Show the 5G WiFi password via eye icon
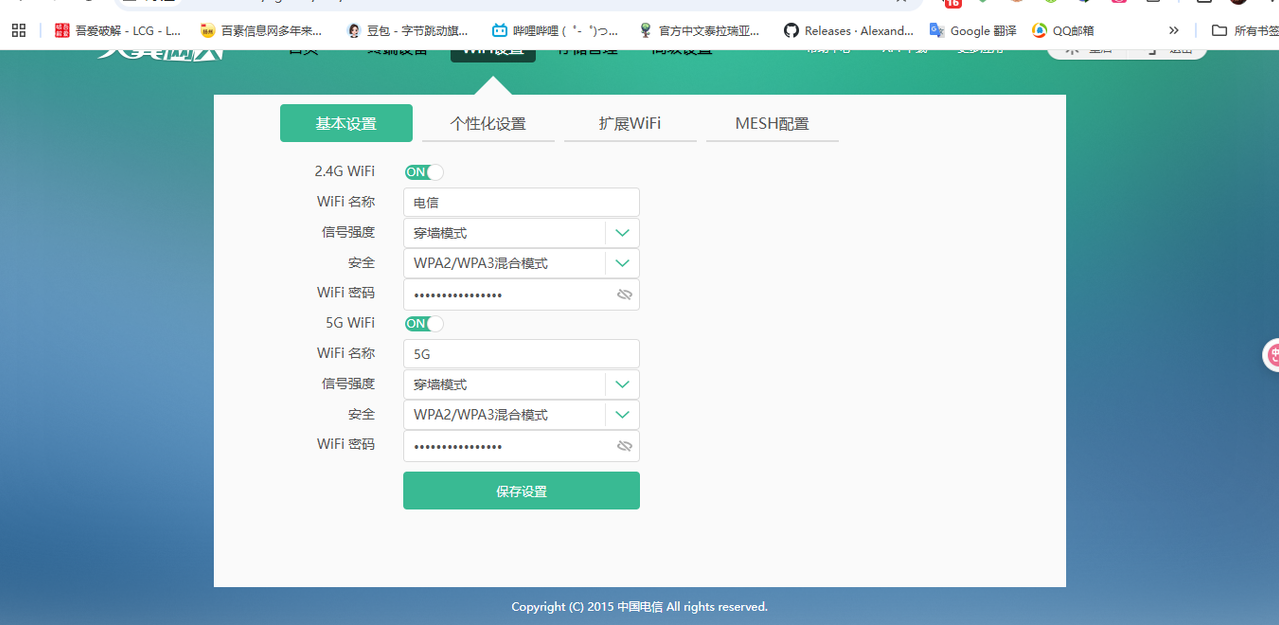The image size is (1279, 625). (x=625, y=446)
